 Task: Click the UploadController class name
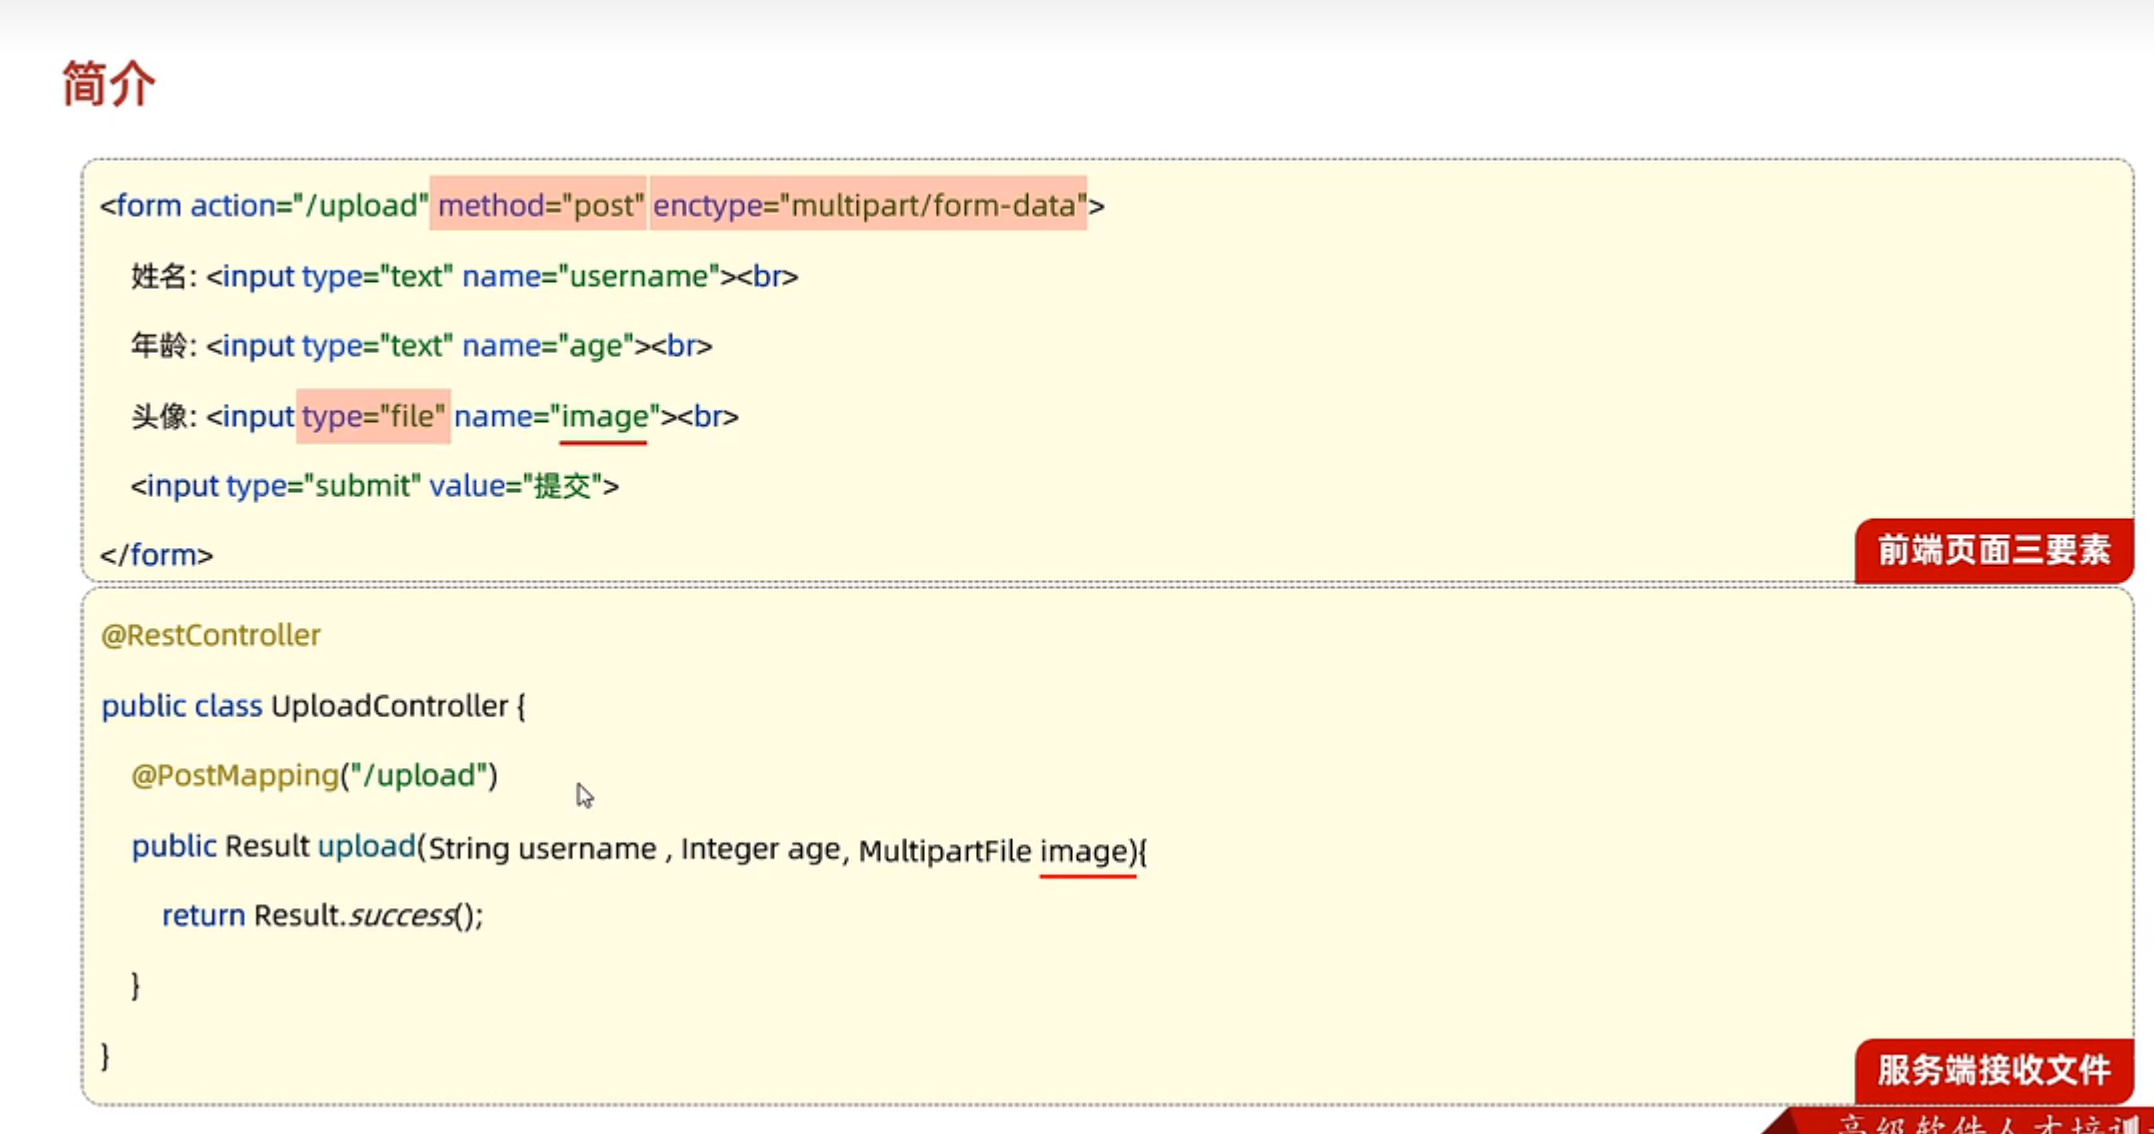coord(389,706)
